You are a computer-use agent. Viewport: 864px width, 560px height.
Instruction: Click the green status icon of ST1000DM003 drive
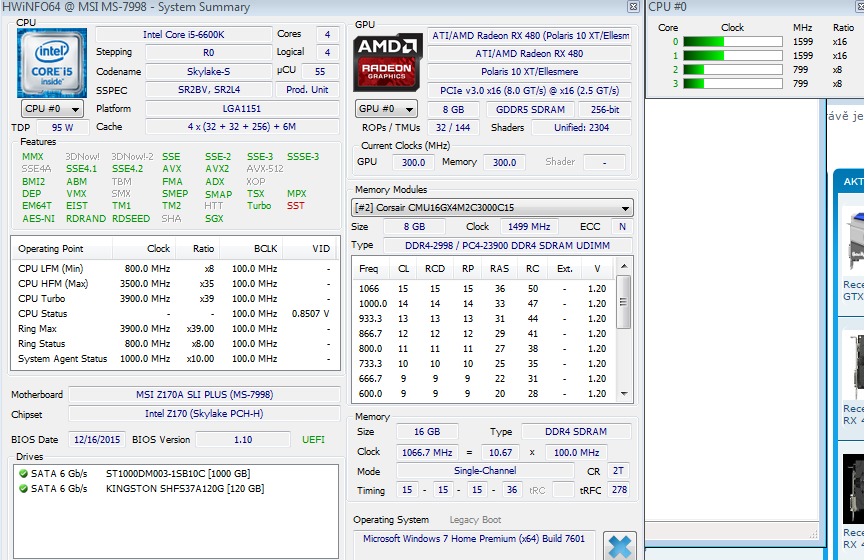(x=23, y=473)
